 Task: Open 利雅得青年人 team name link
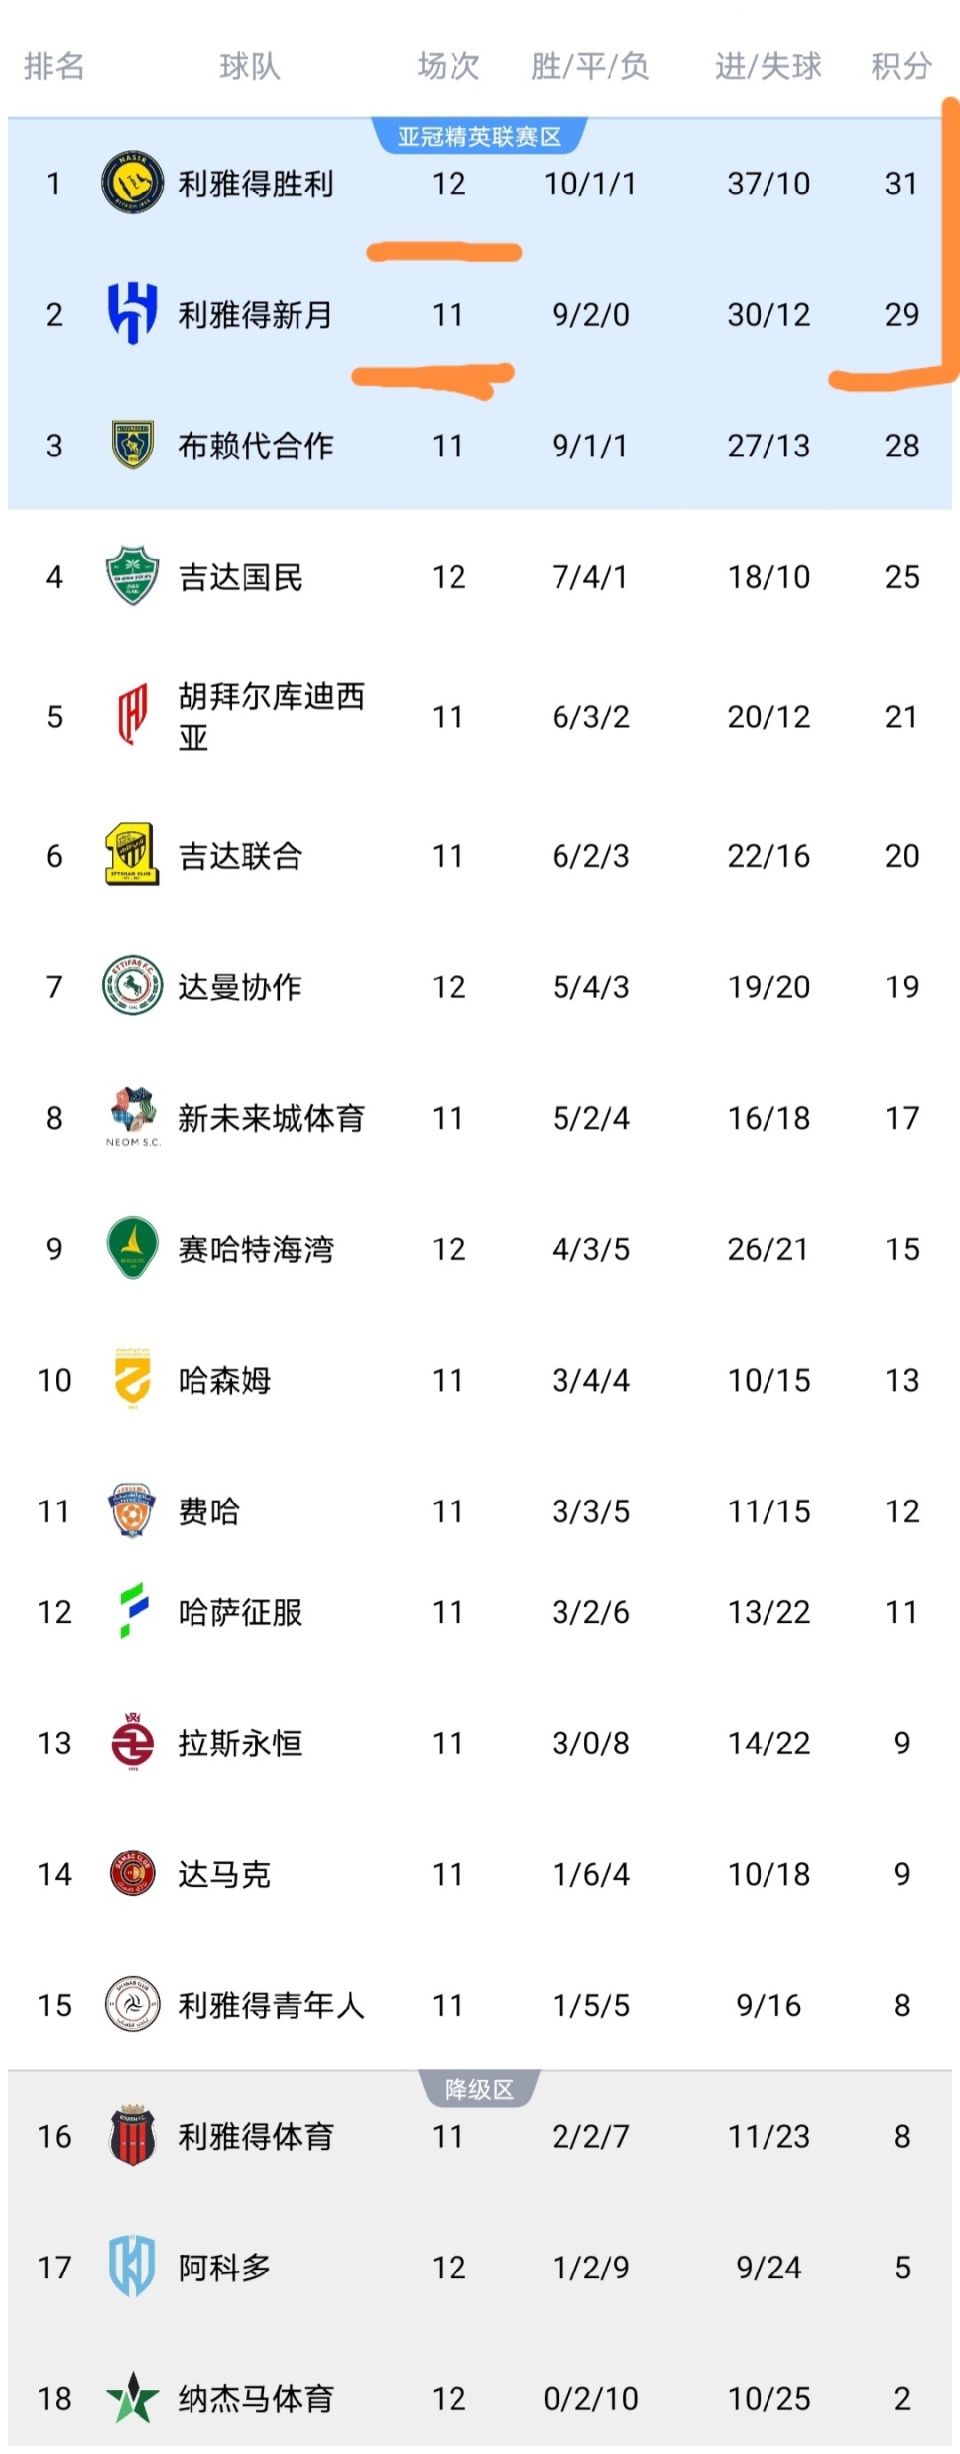271,2005
